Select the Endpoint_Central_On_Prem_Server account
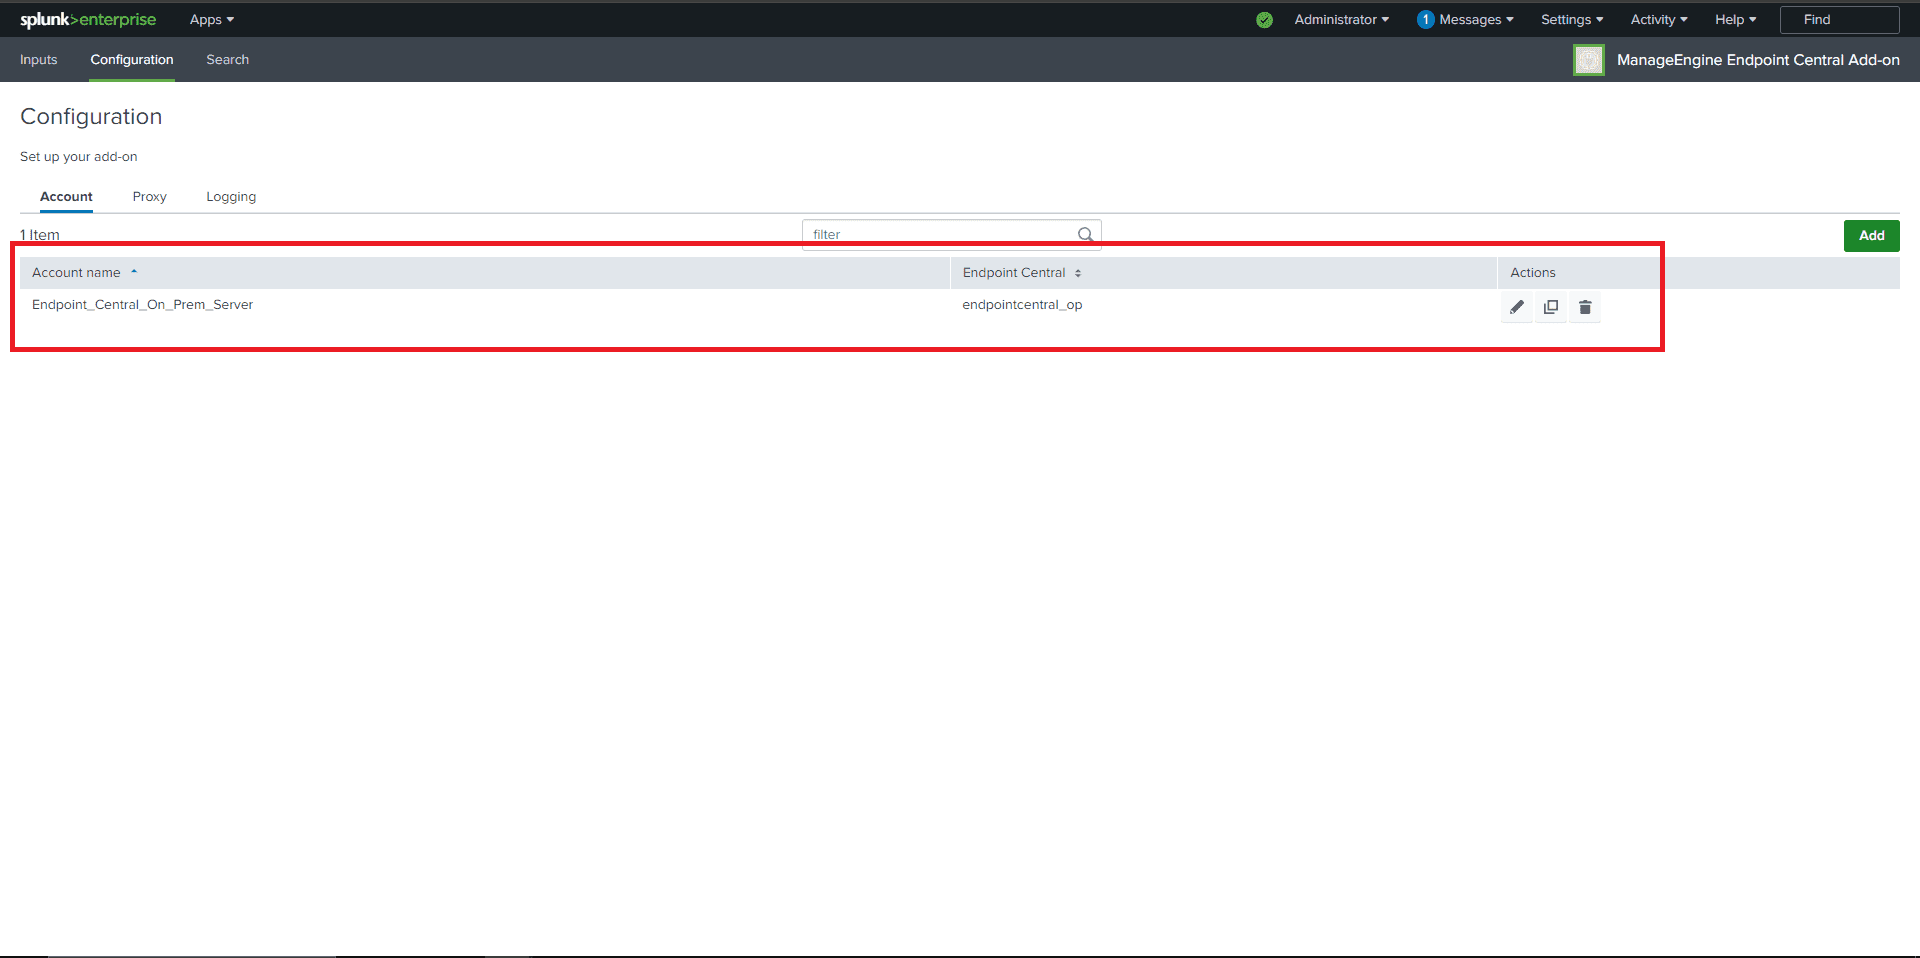The width and height of the screenshot is (1920, 958). (x=142, y=304)
